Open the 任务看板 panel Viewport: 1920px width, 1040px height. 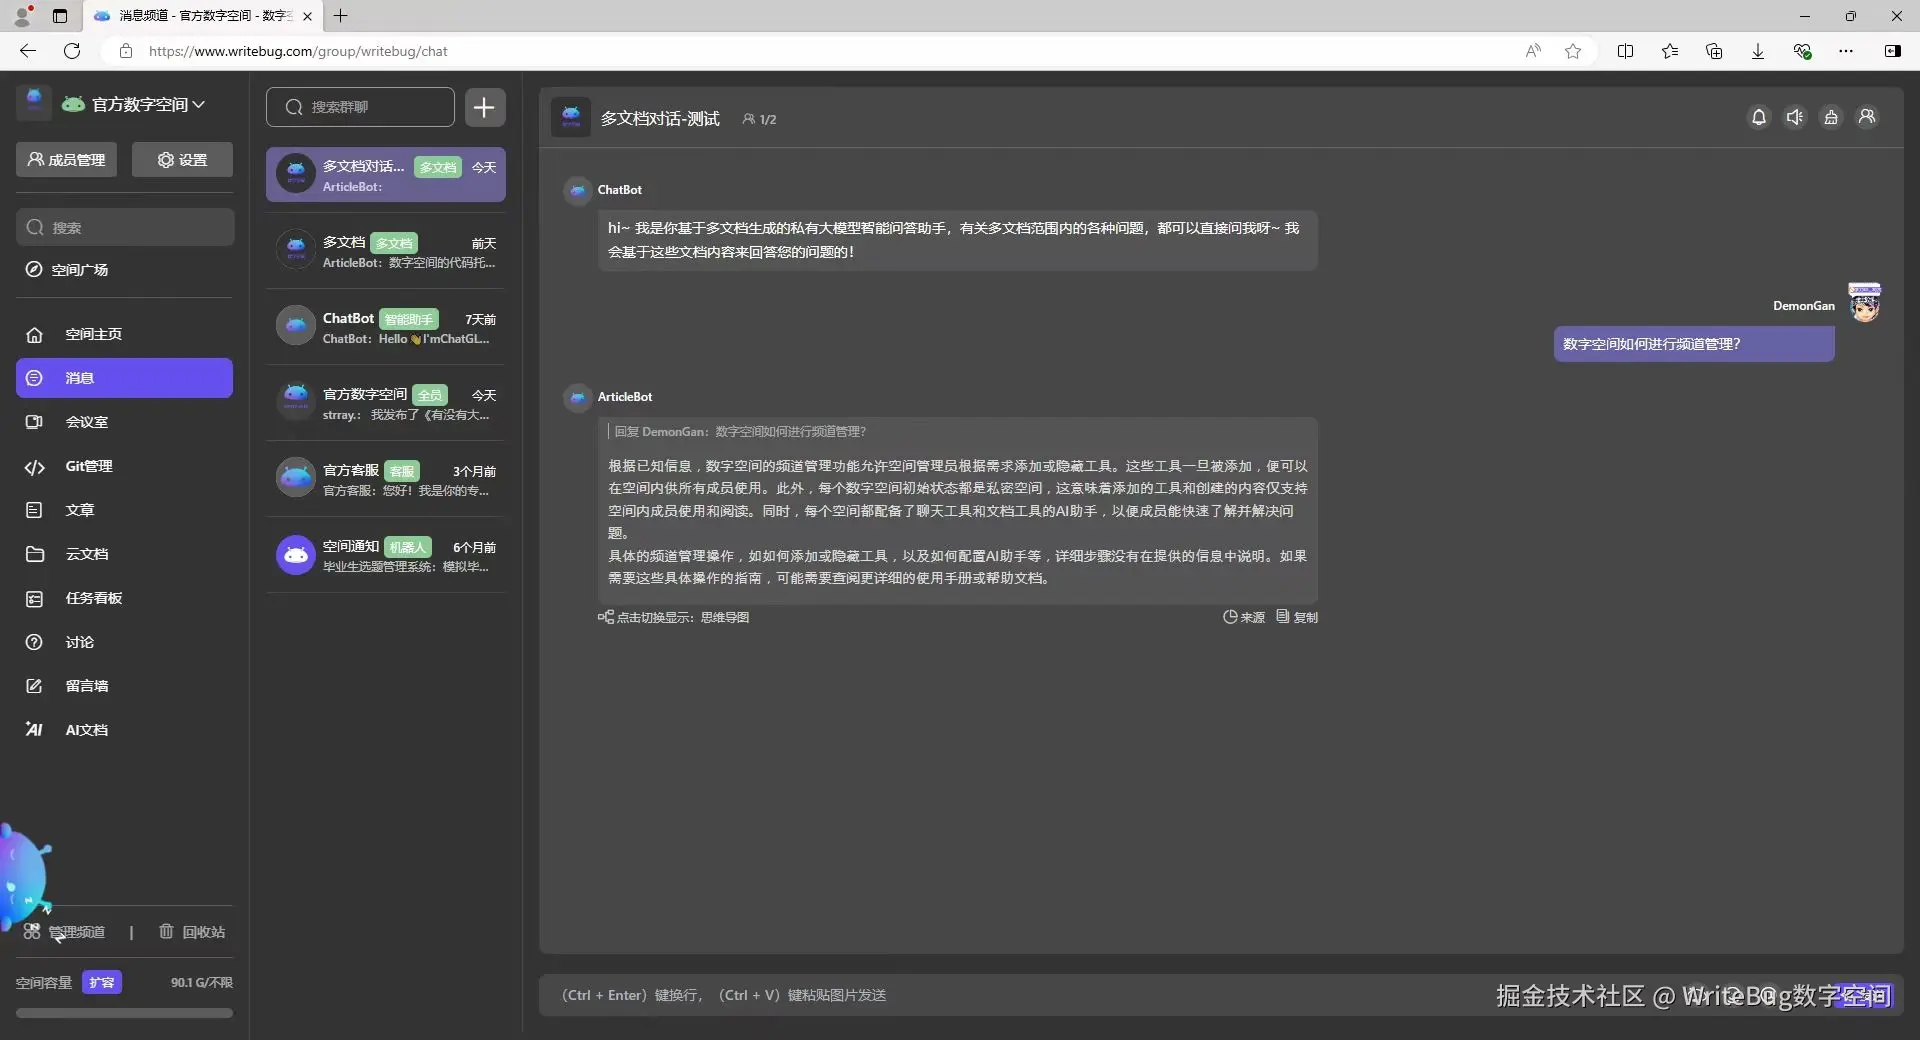coord(94,598)
